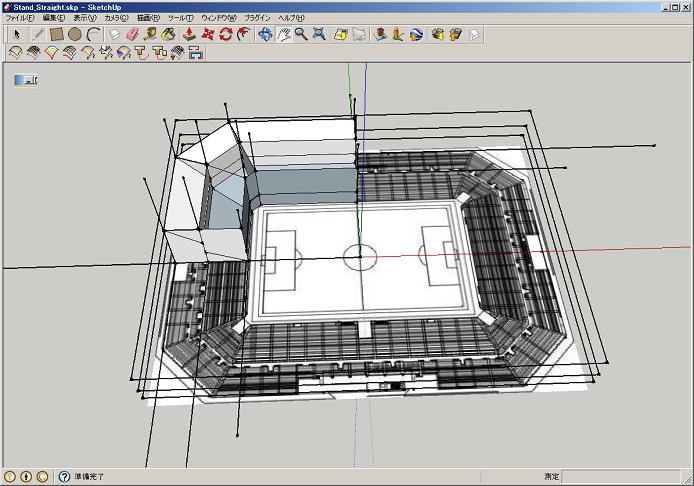694x486 pixels.
Task: Choose the Rectangle drawing tool
Action: pos(57,34)
